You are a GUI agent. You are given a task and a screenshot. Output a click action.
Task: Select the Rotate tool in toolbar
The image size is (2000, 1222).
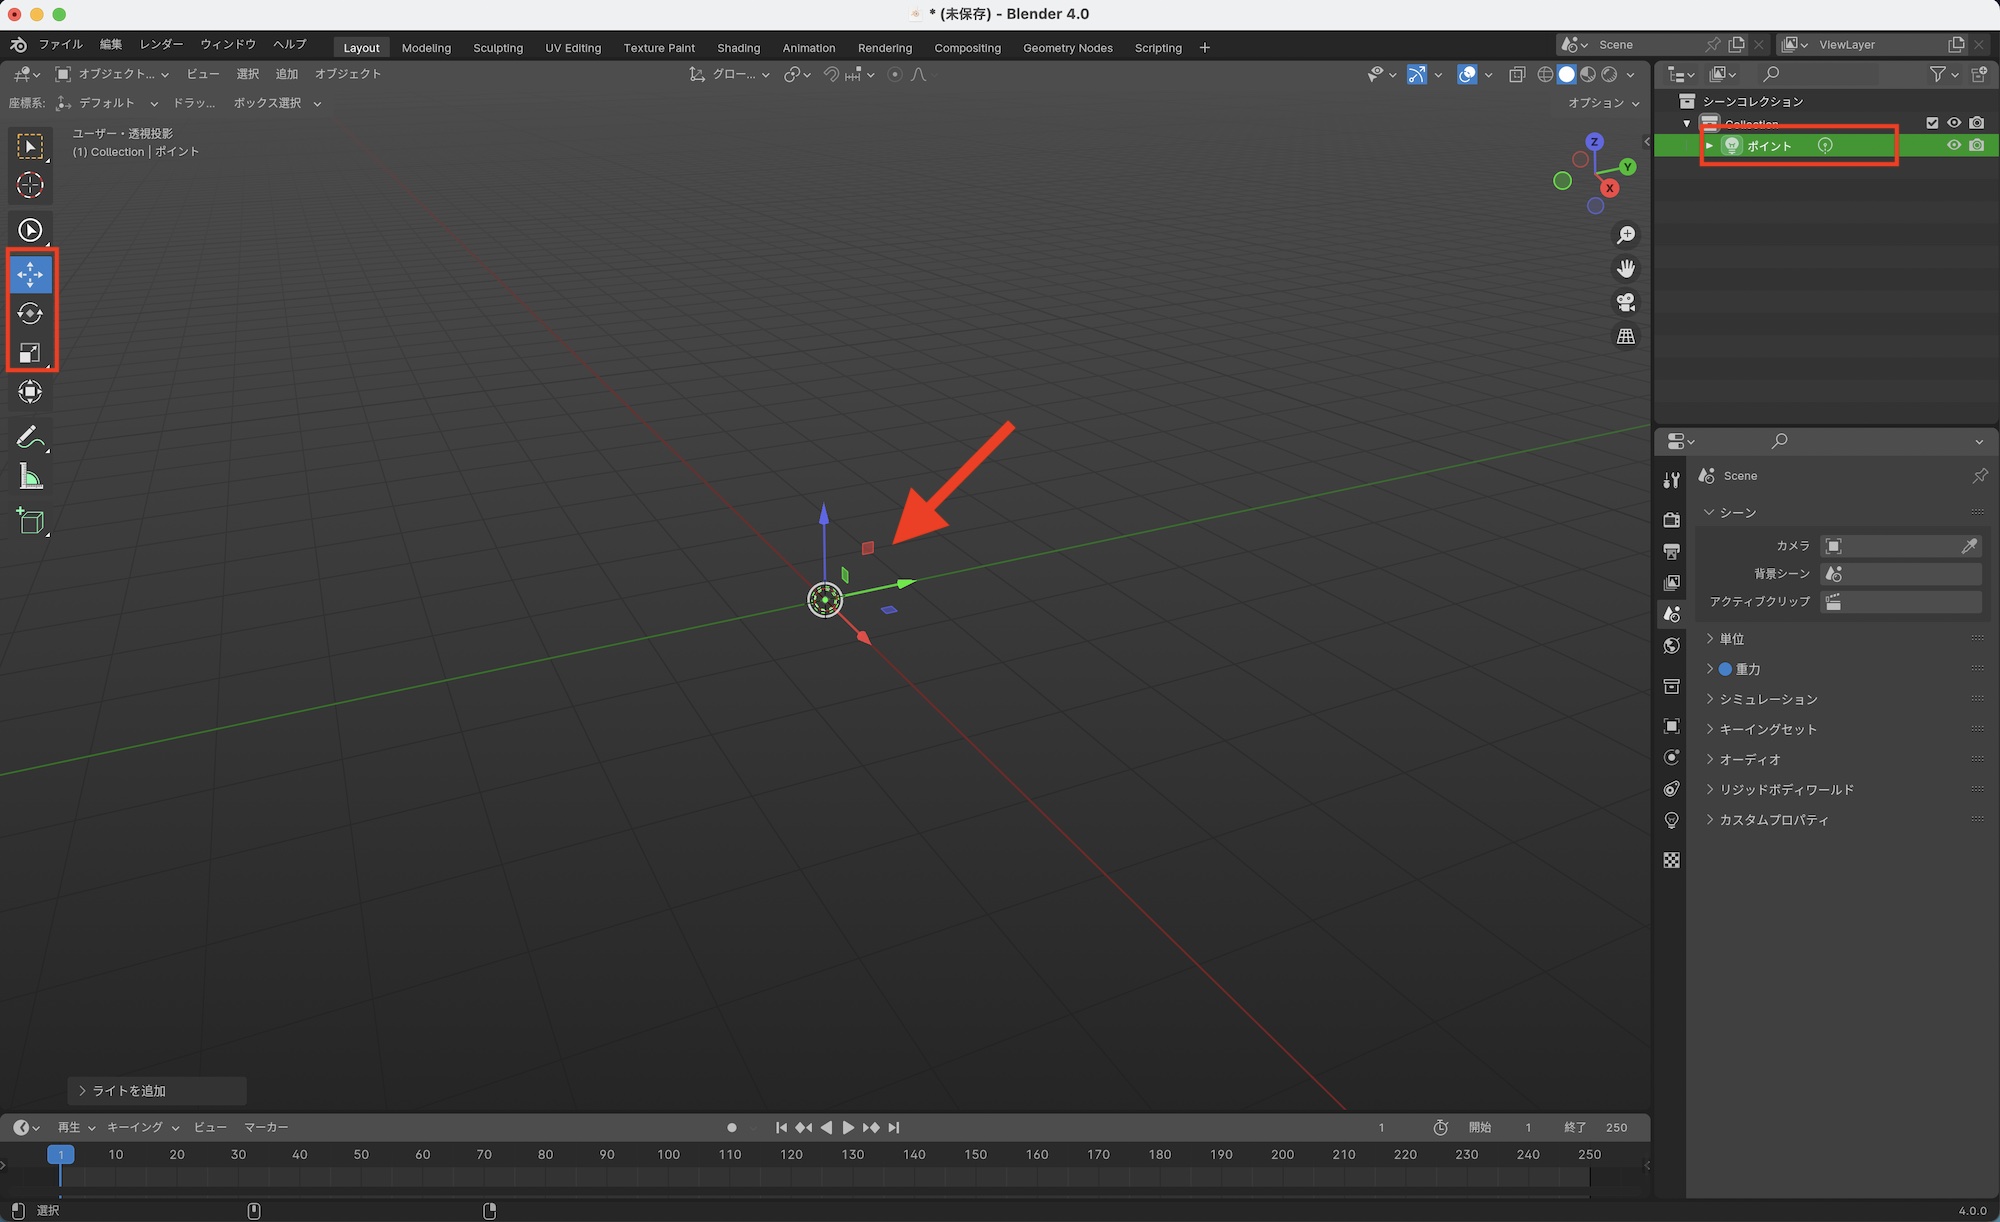[x=30, y=313]
